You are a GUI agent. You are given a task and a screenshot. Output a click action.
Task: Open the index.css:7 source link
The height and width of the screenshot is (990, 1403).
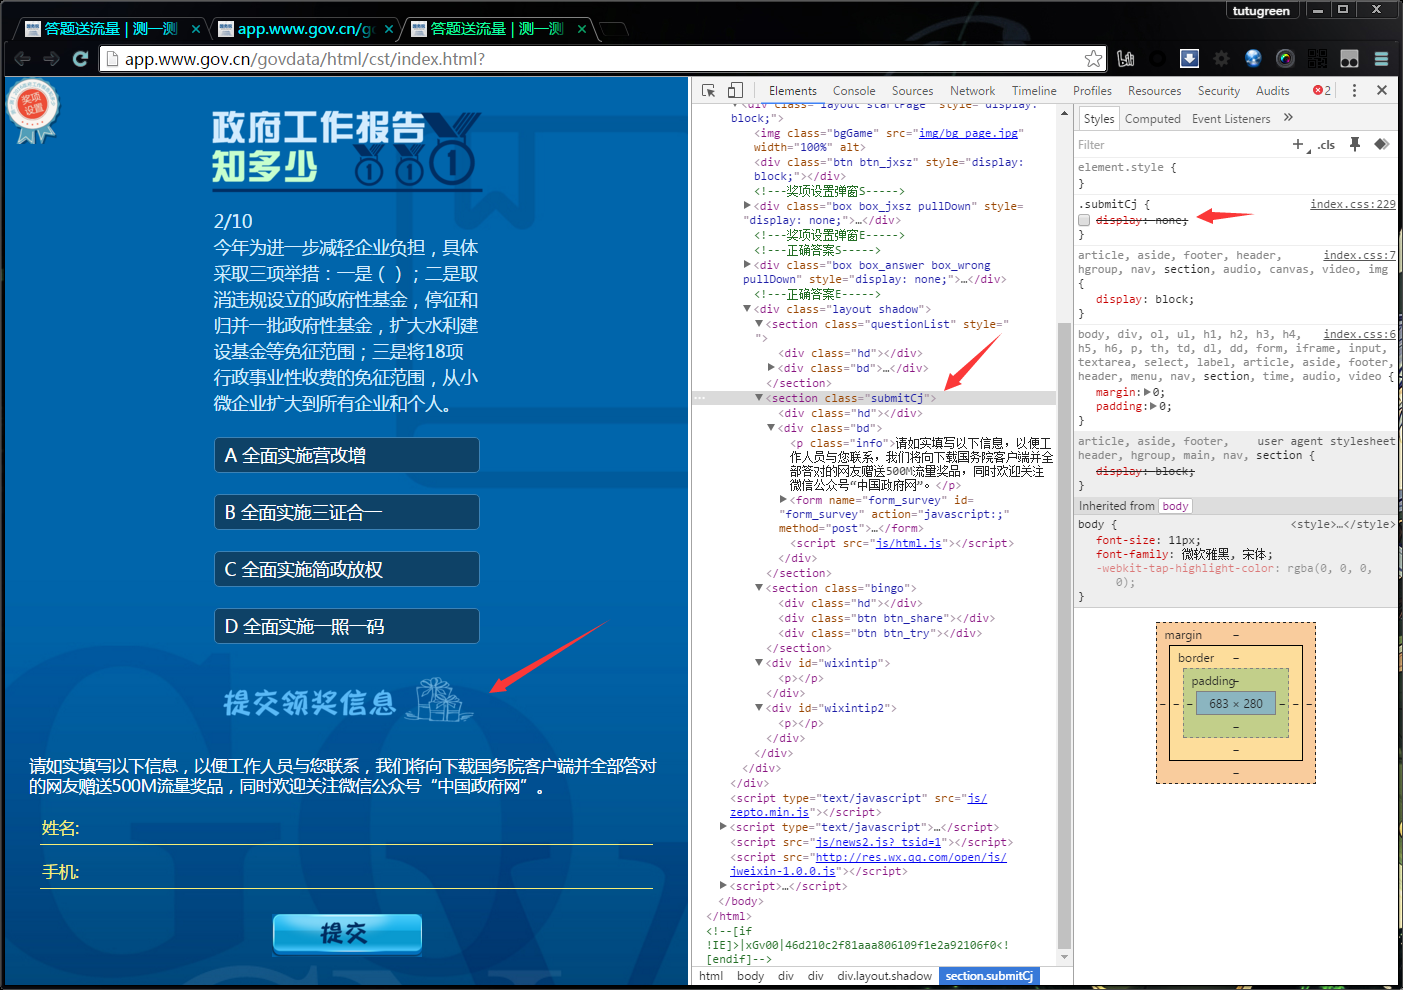tap(1359, 255)
